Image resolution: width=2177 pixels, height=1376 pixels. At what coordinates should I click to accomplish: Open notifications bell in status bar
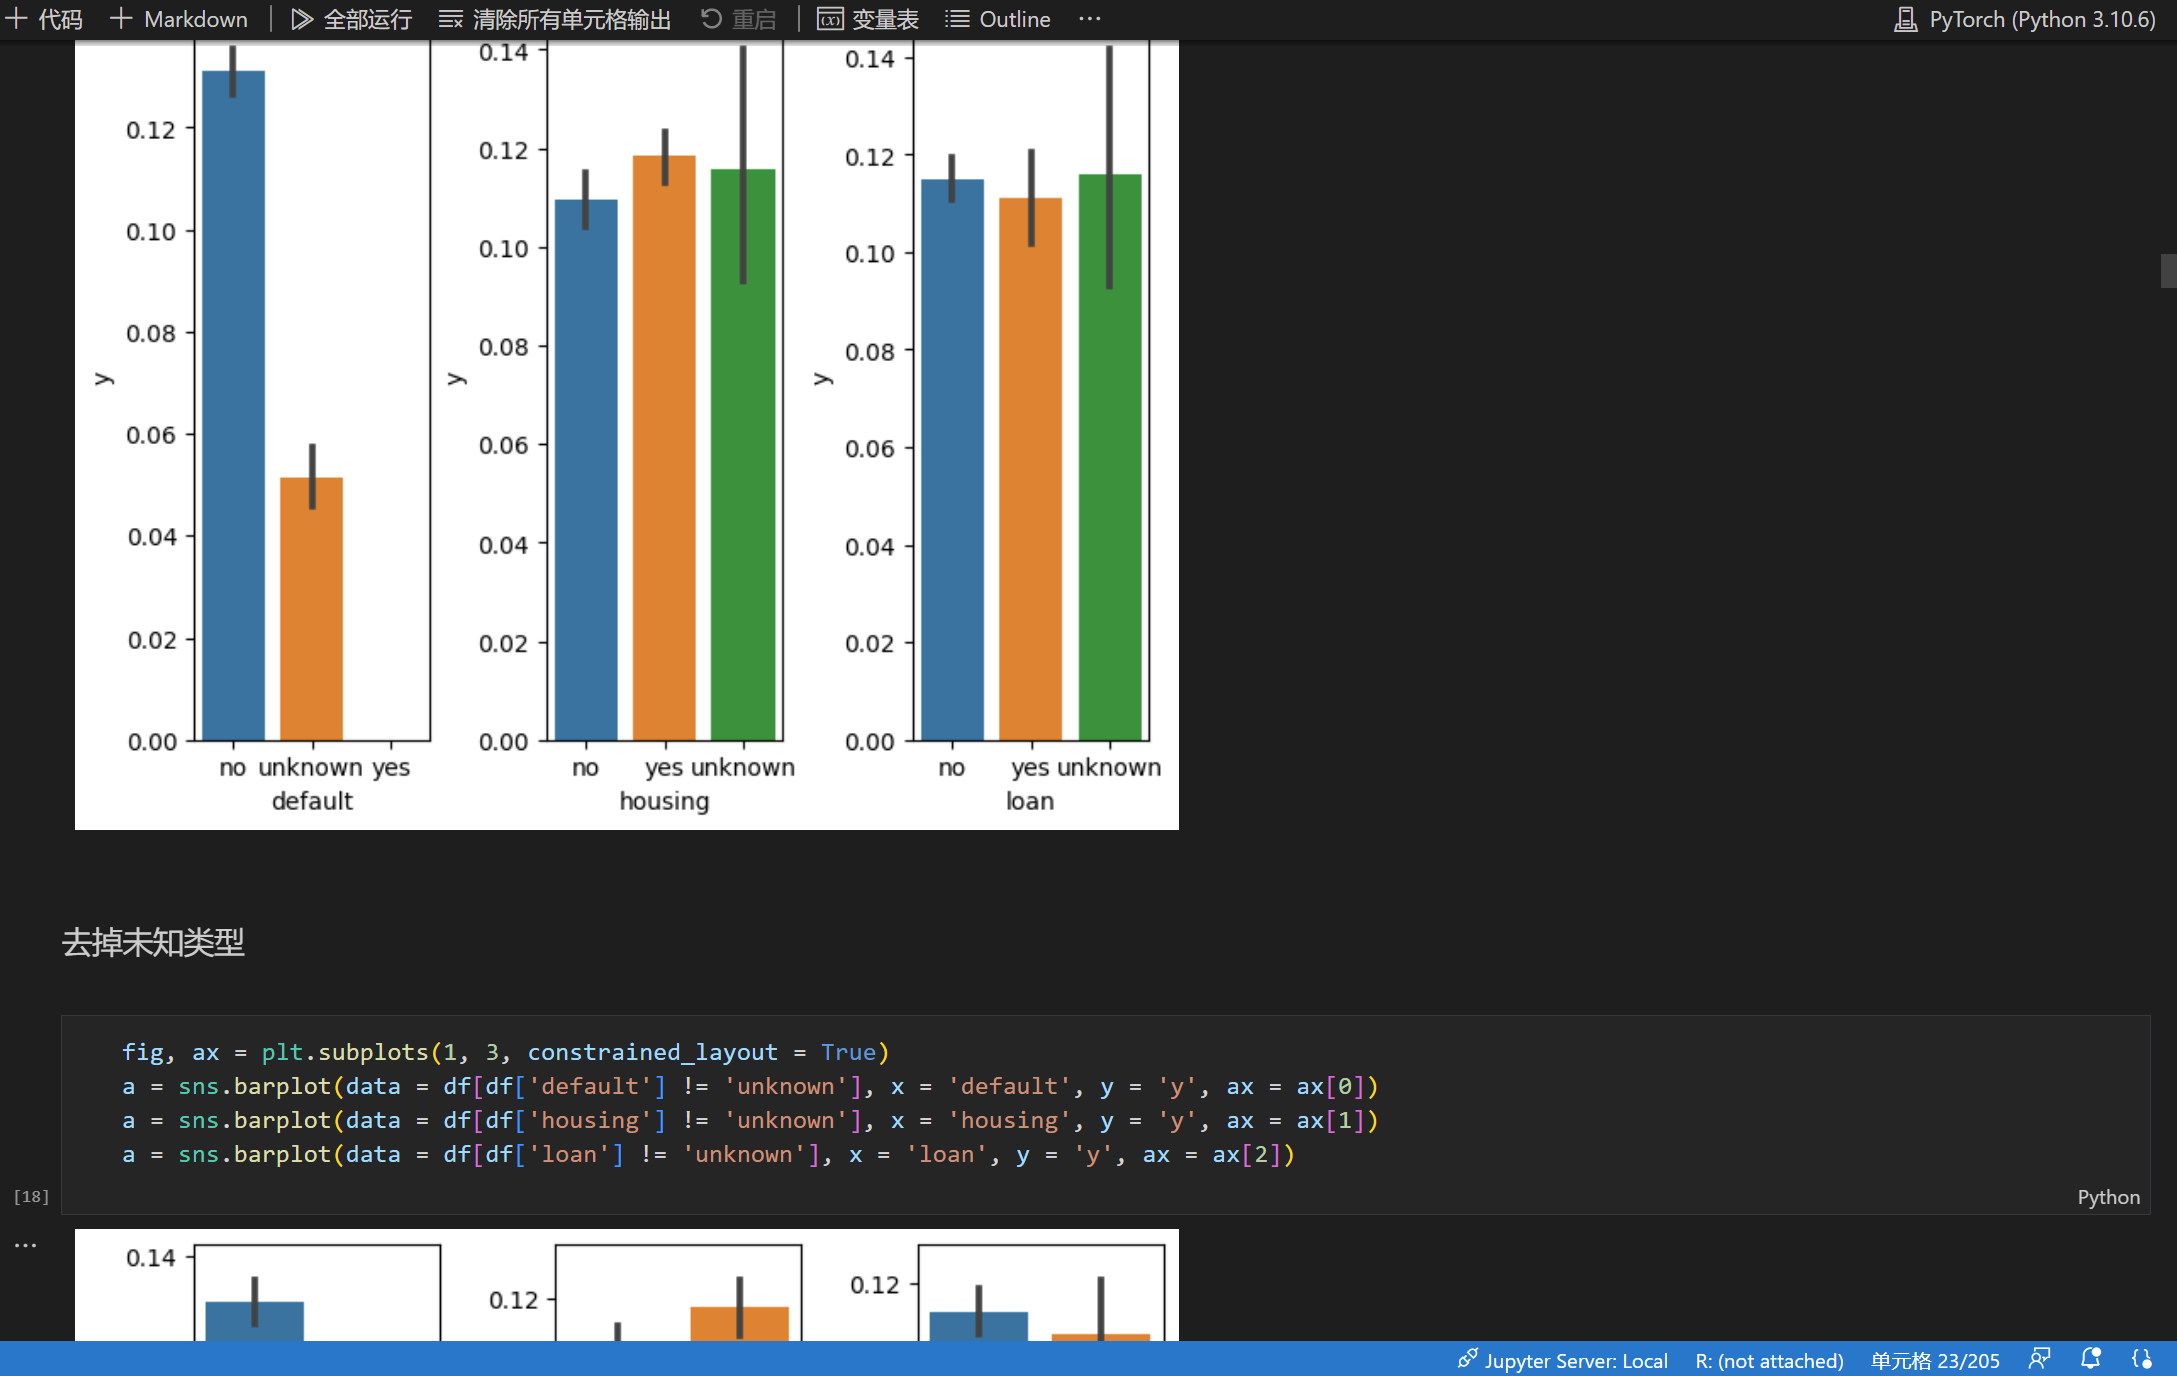(2090, 1359)
